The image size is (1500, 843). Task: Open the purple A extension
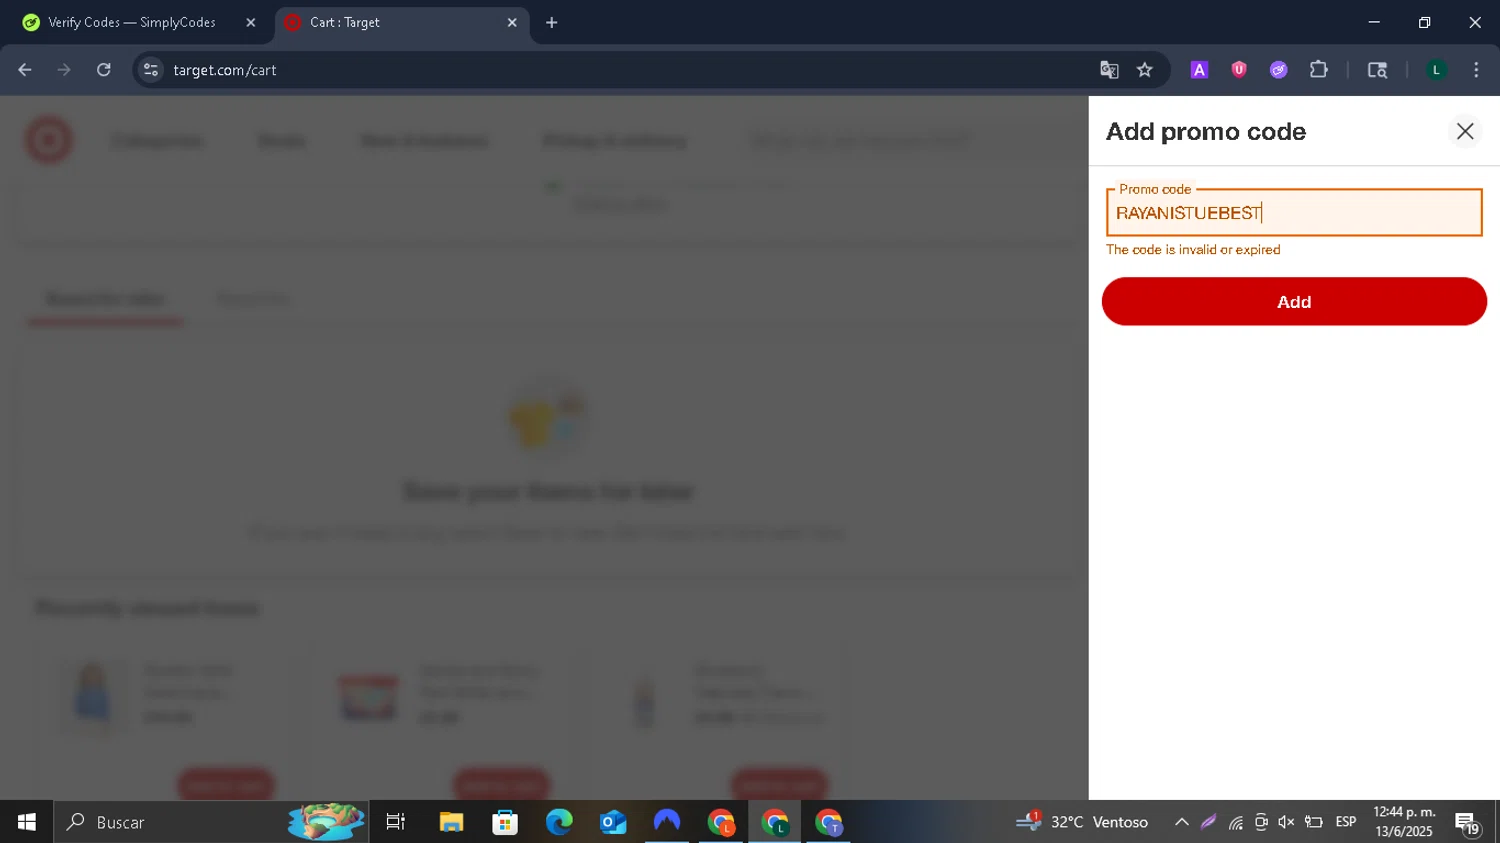click(x=1199, y=70)
